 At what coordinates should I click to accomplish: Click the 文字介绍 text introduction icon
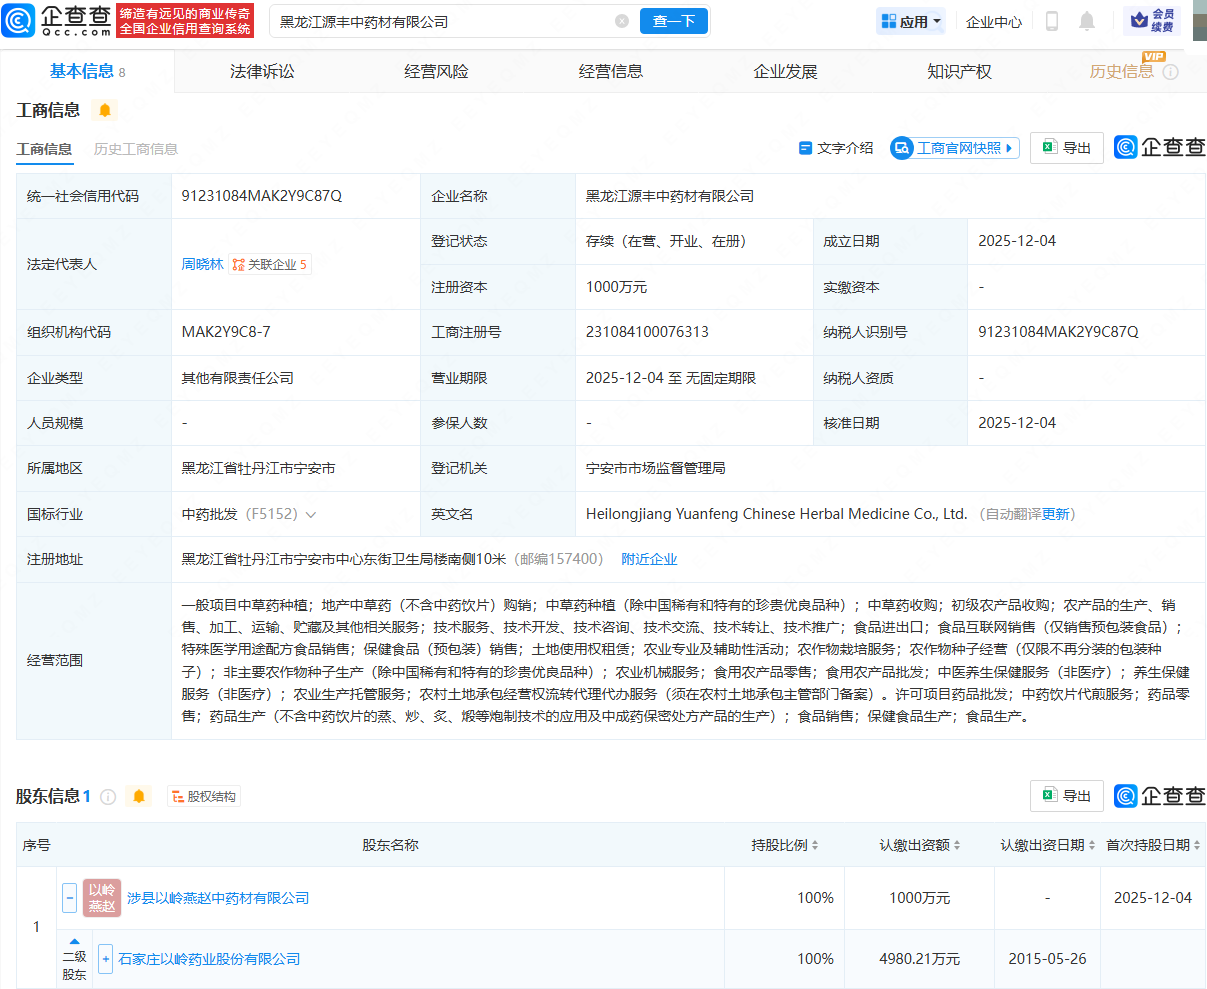(805, 147)
